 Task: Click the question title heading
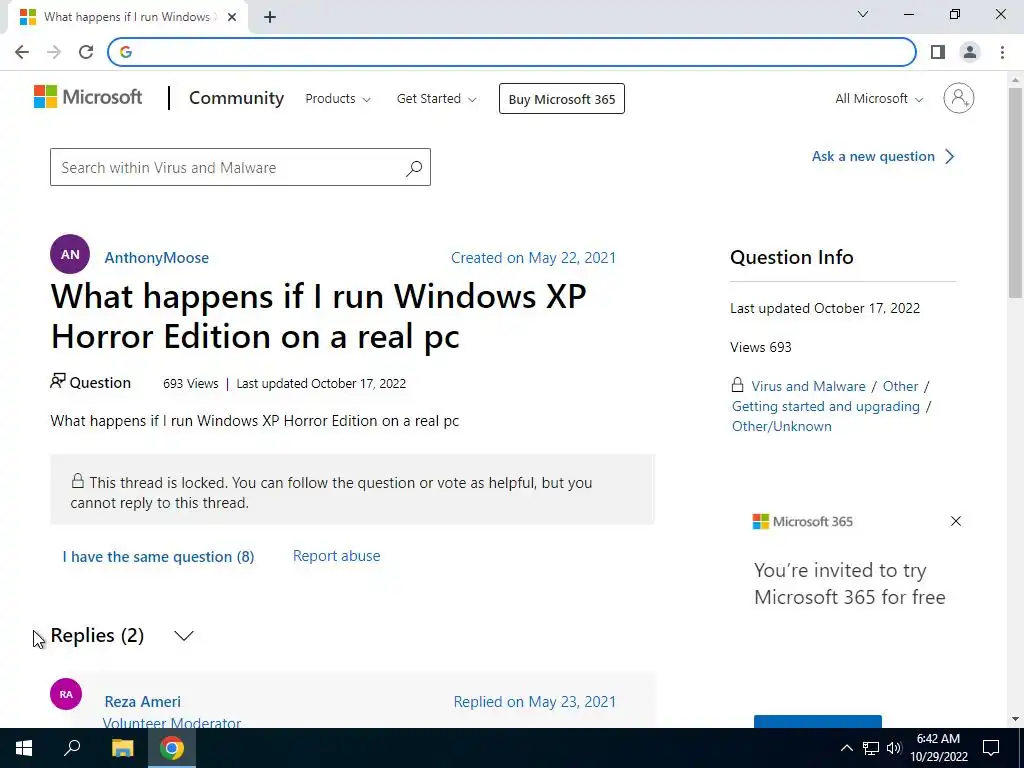[x=319, y=316]
